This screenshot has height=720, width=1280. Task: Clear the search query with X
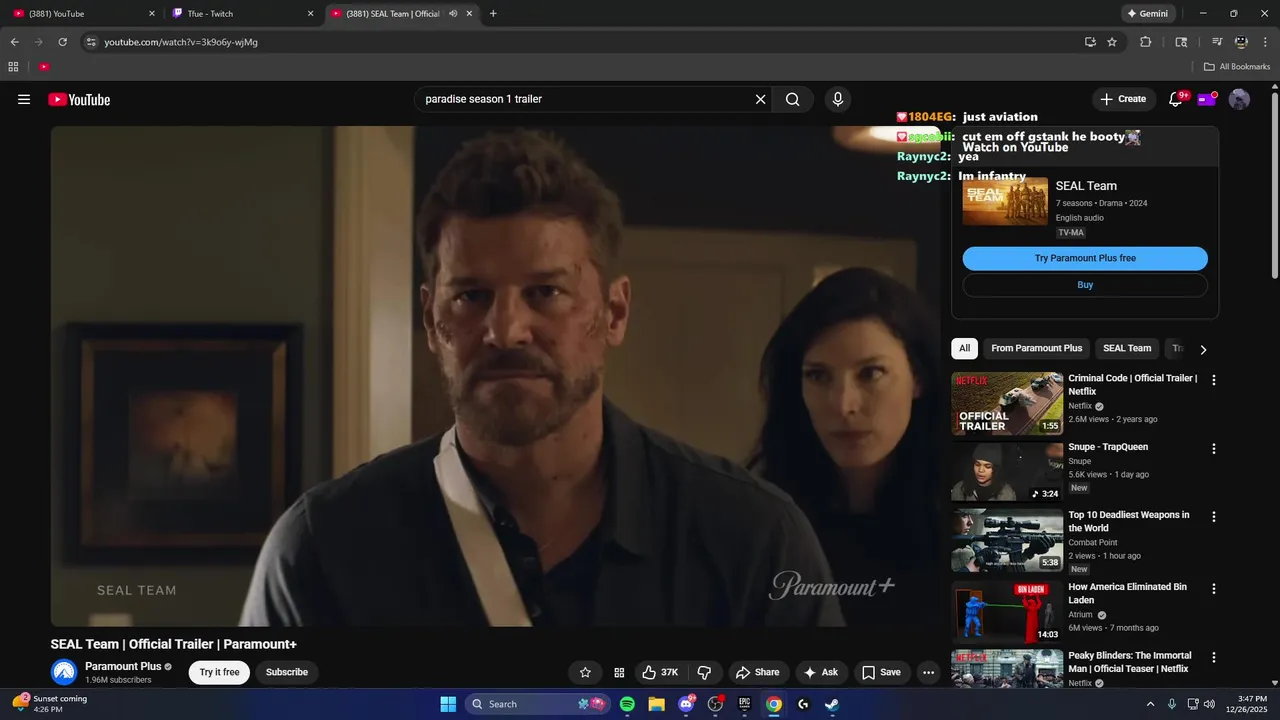point(760,99)
